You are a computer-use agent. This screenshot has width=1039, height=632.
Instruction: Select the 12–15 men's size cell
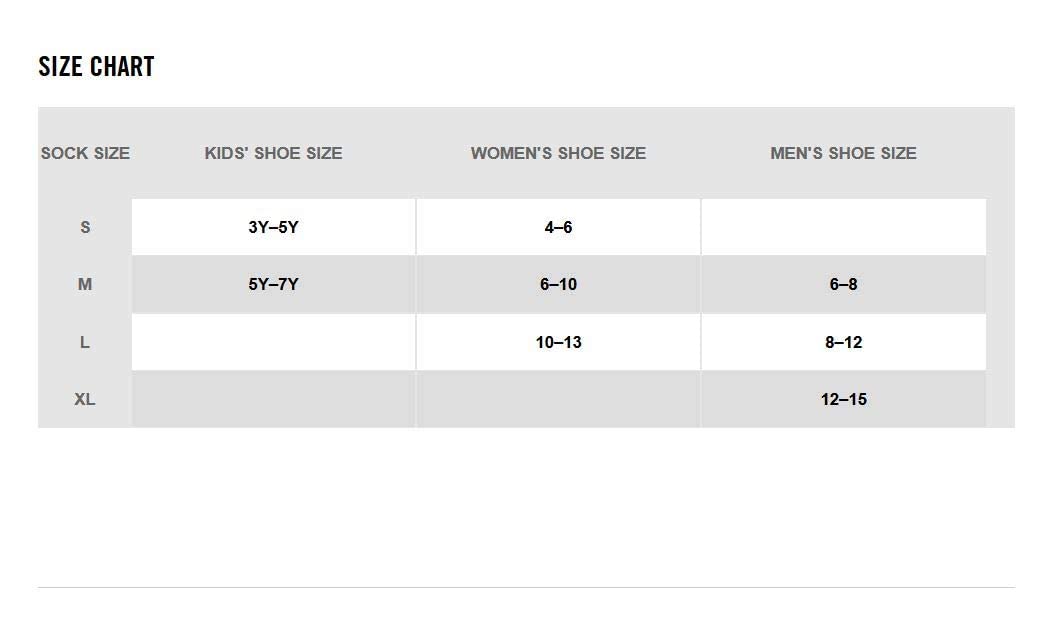tap(843, 399)
